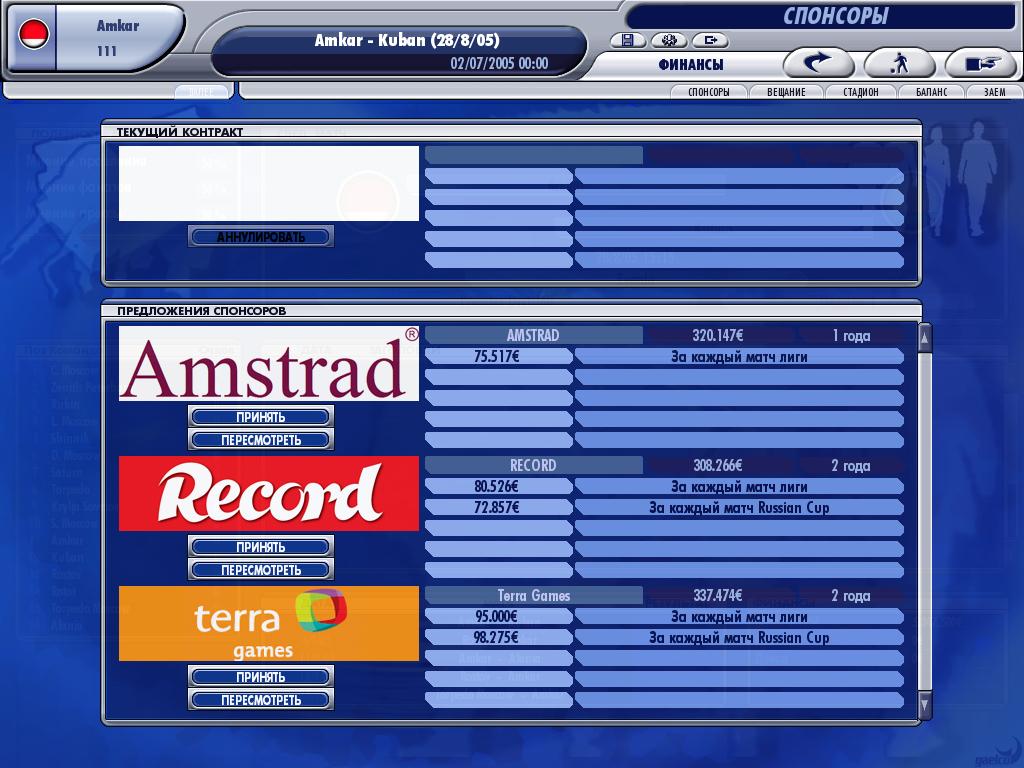Open the Стадион tab
The width and height of the screenshot is (1024, 768).
click(861, 92)
